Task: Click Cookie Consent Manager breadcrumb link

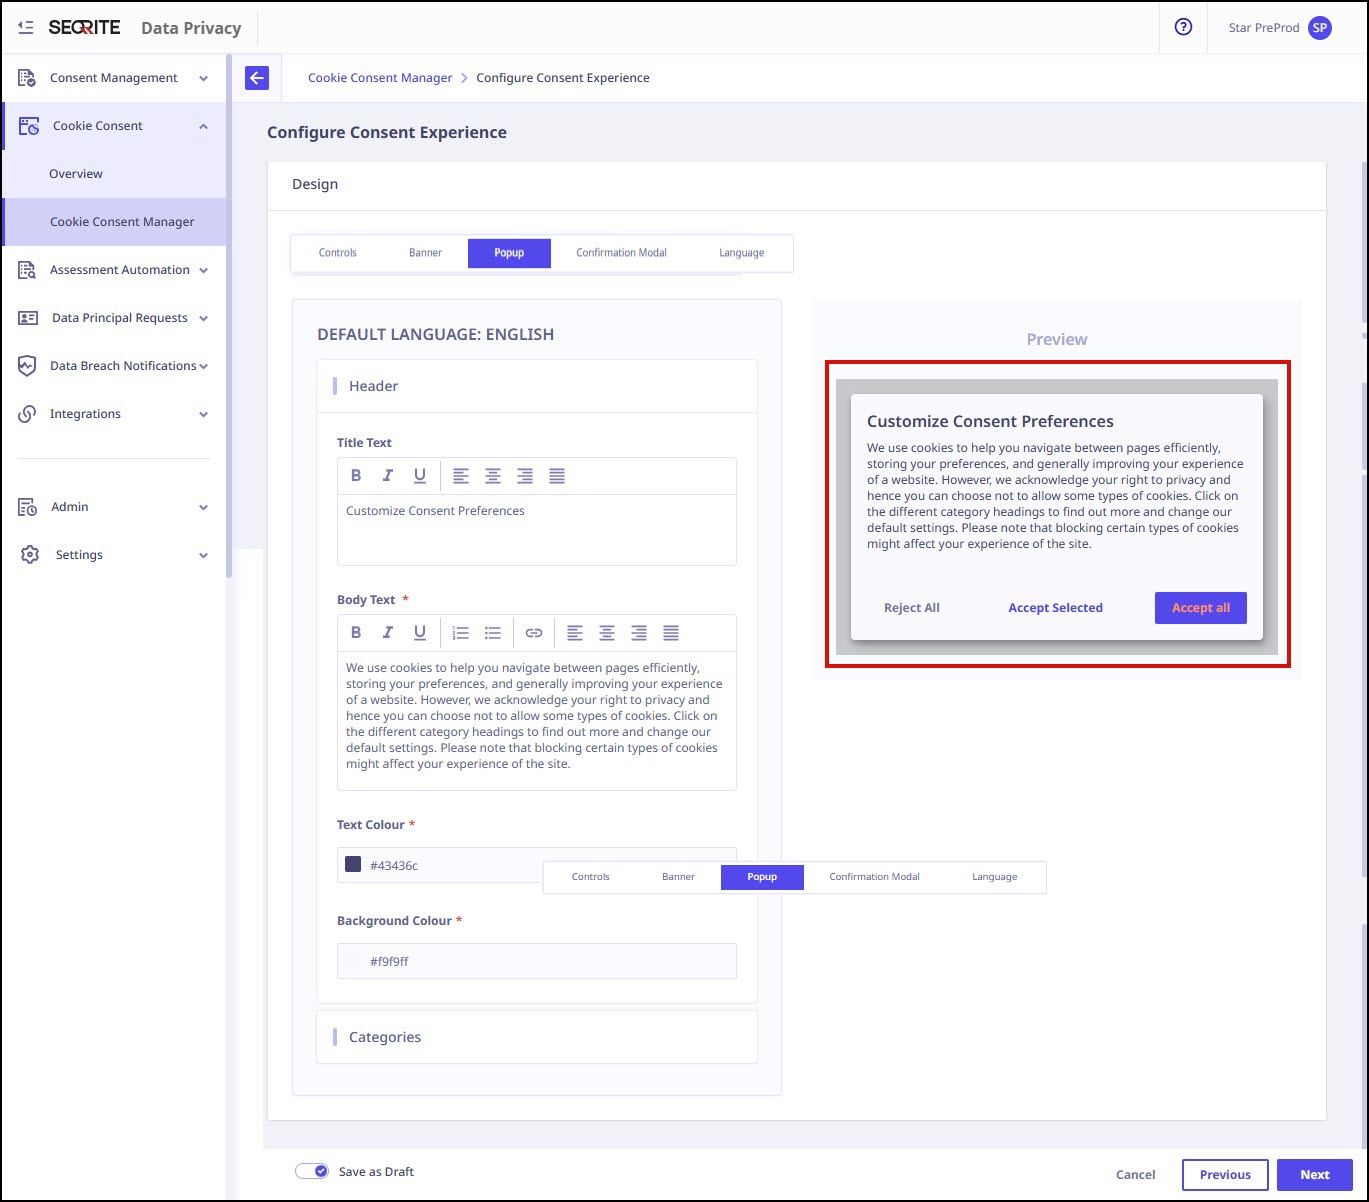Action: point(380,78)
